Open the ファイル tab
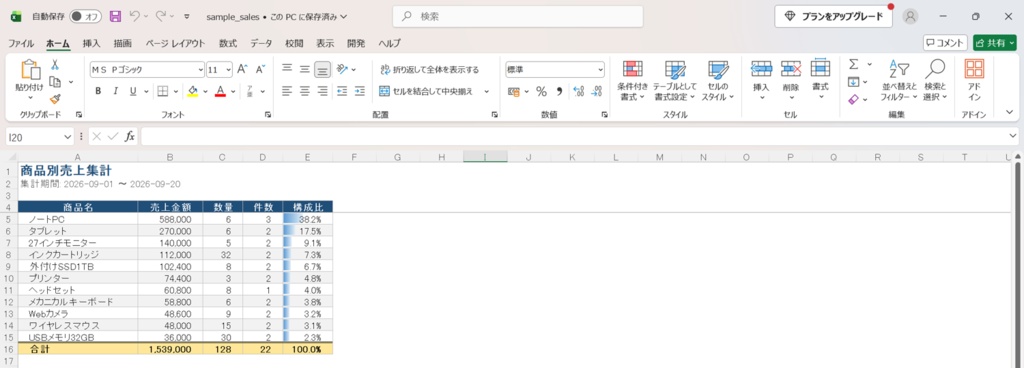This screenshot has width=1024, height=368. (21, 43)
